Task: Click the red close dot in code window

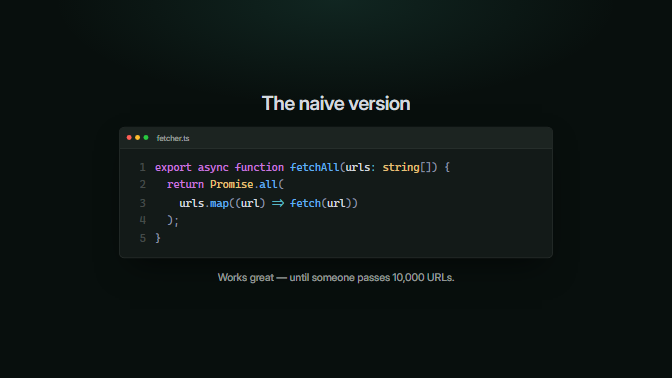Action: (129, 138)
